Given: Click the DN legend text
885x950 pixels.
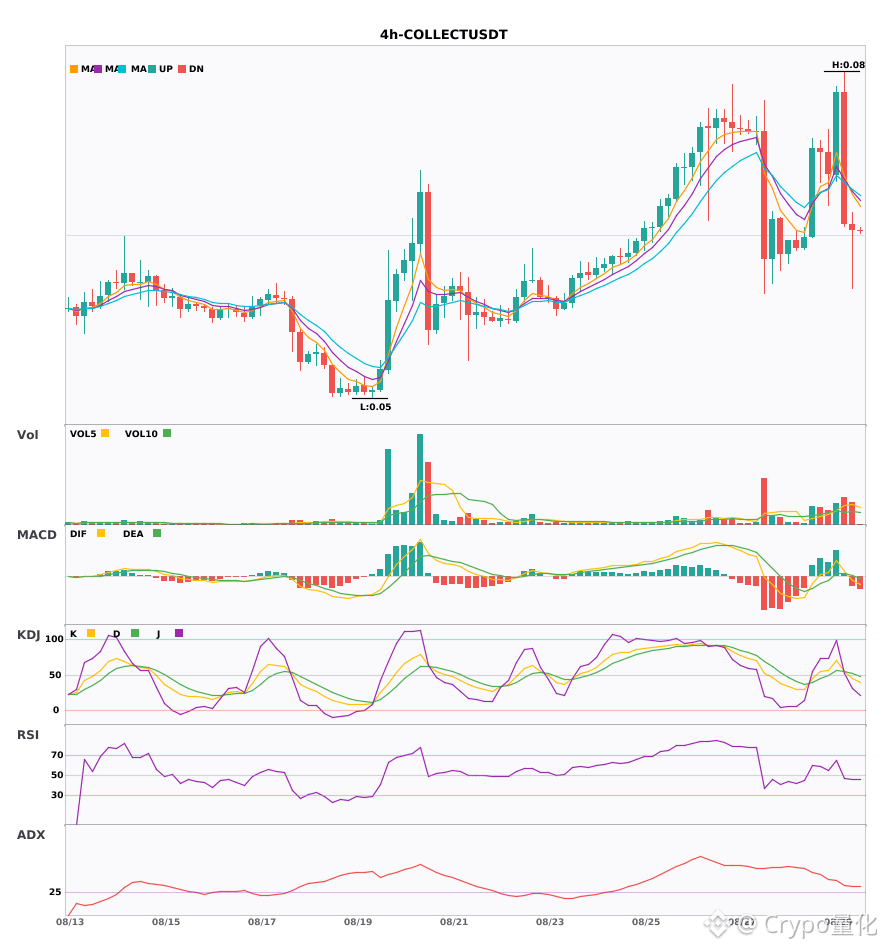Looking at the screenshot, I should [196, 69].
